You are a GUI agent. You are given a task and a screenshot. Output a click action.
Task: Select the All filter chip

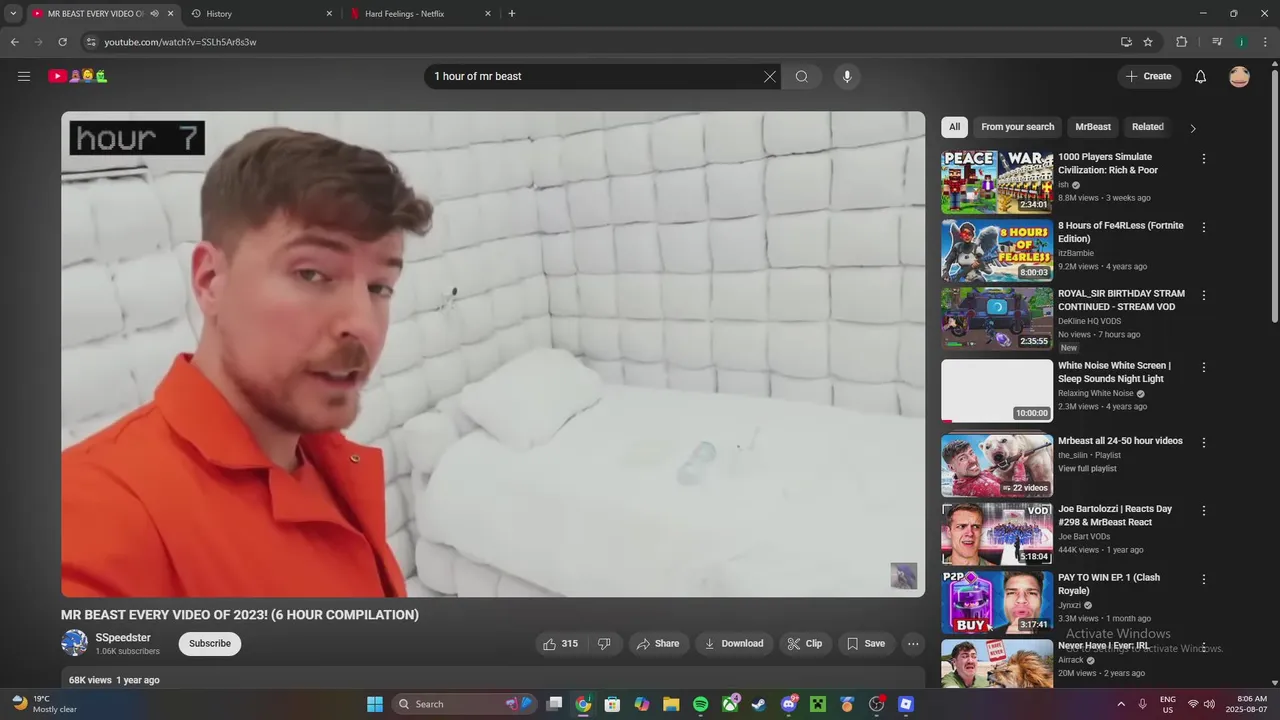click(x=954, y=127)
